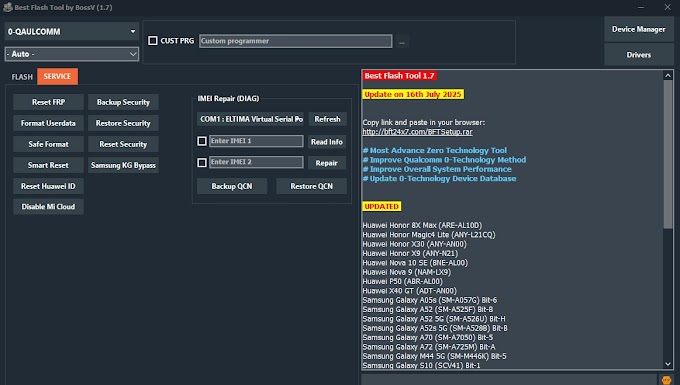Refresh the COM port list
The height and width of the screenshot is (385, 680).
point(327,119)
